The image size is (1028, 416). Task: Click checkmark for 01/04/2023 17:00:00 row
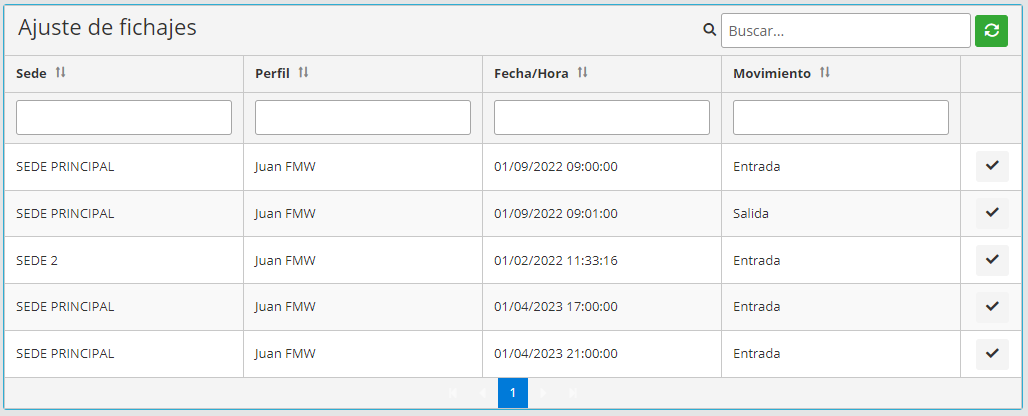pos(992,306)
